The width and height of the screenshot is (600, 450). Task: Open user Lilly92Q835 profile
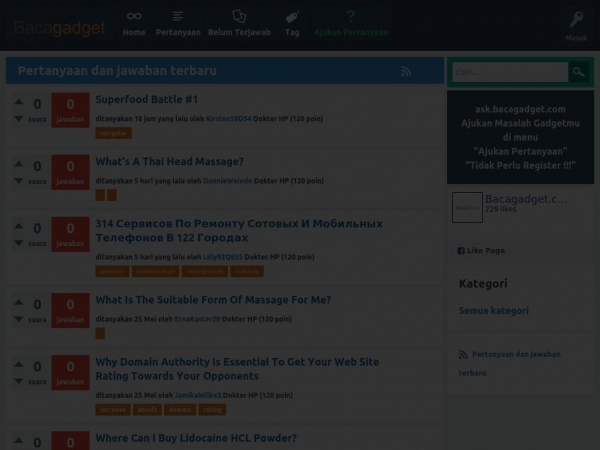pyautogui.click(x=223, y=257)
